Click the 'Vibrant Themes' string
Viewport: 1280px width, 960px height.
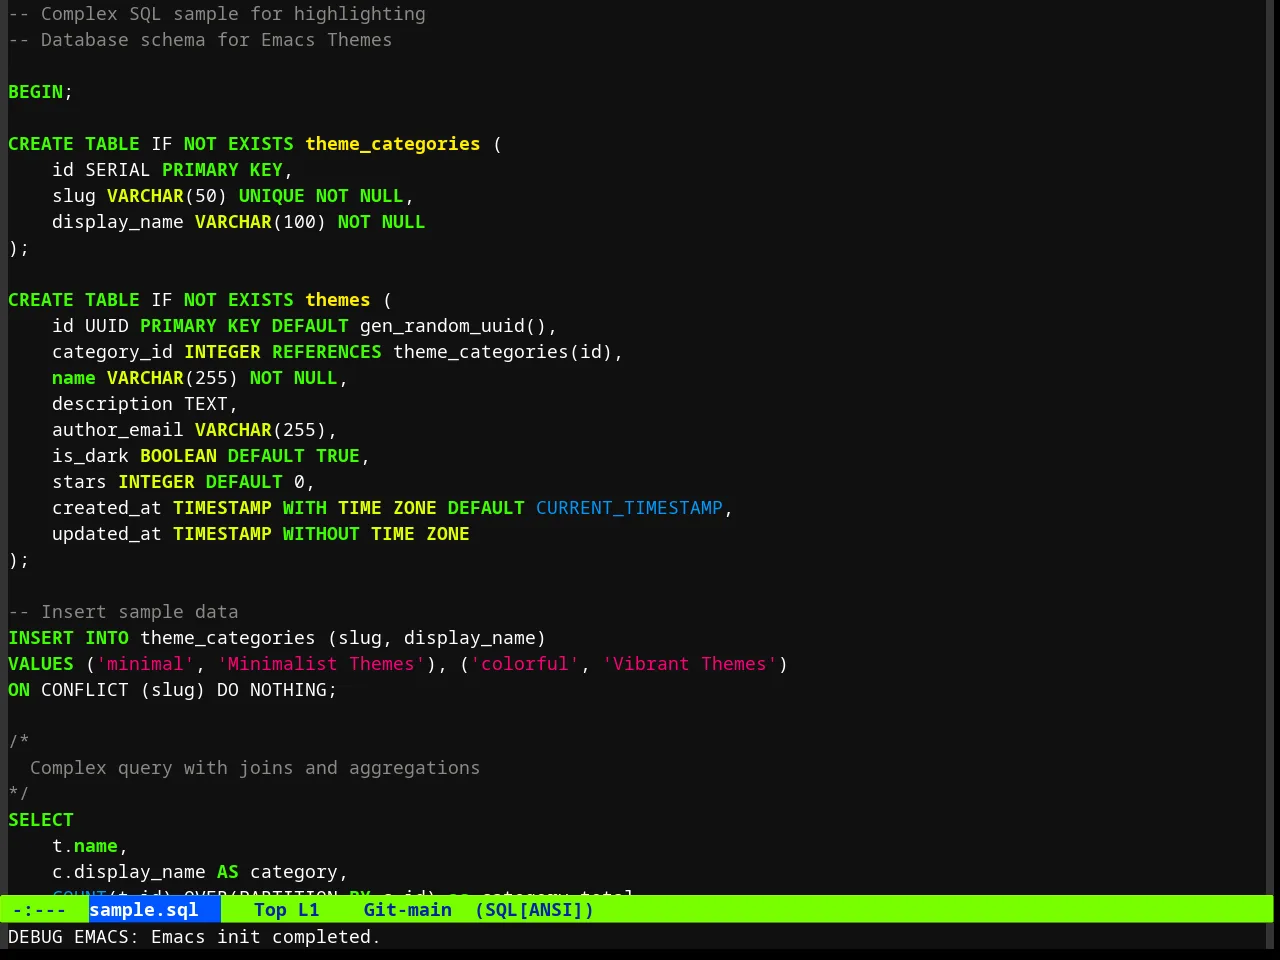[690, 664]
